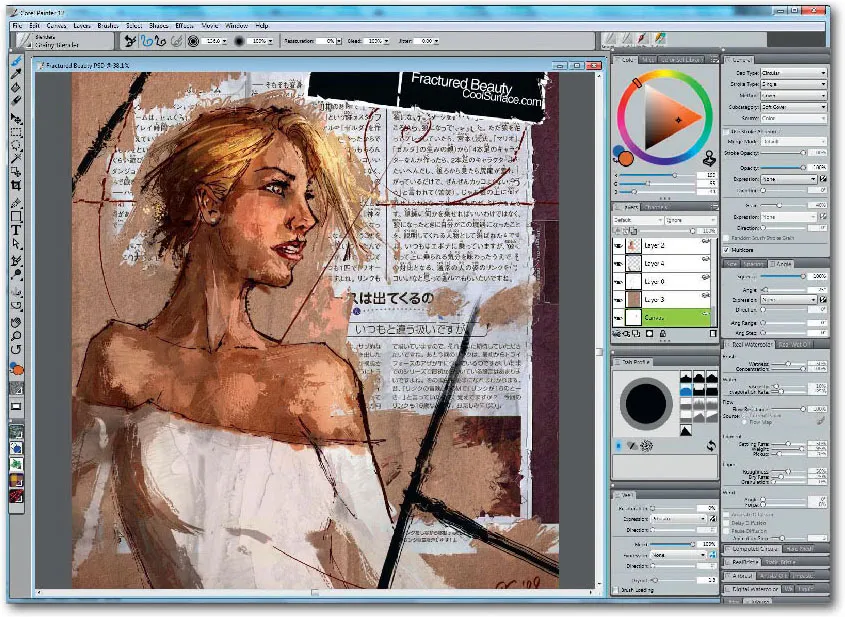
Task: Hide Layer 2 using its eye icon
Action: [x=618, y=245]
